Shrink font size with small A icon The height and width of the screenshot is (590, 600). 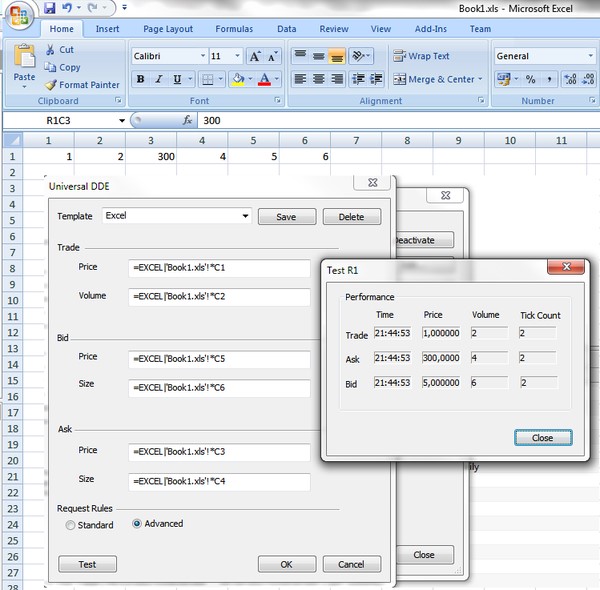(272, 56)
